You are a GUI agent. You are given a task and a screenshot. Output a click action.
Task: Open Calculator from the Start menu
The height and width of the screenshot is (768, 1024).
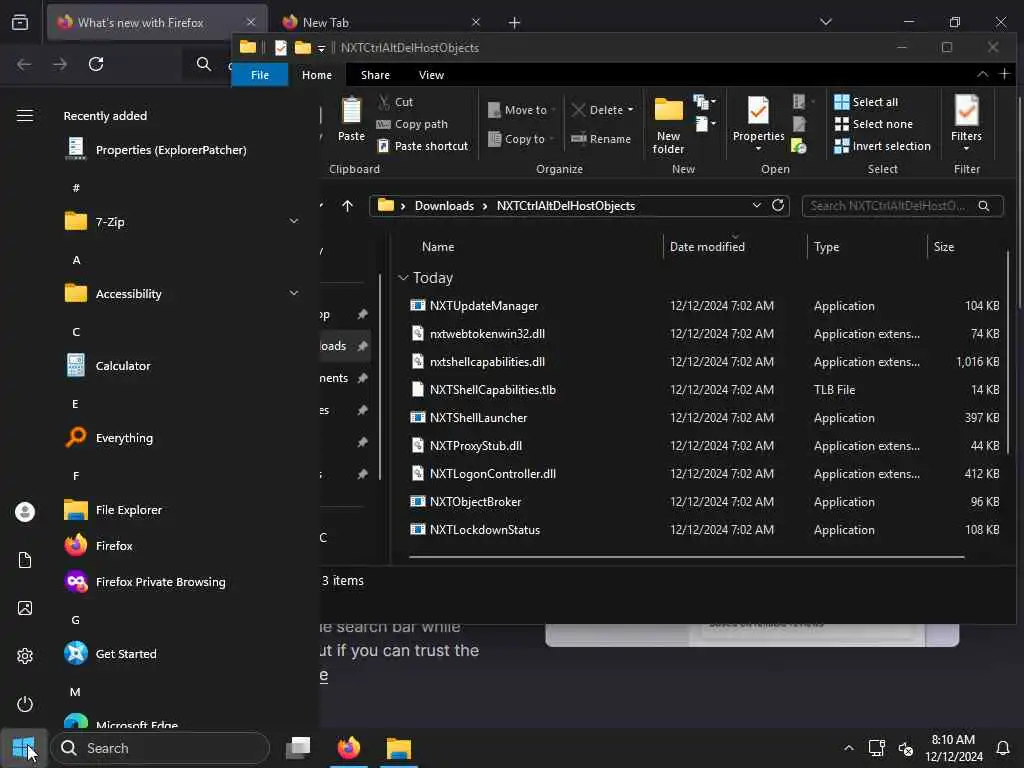click(123, 366)
